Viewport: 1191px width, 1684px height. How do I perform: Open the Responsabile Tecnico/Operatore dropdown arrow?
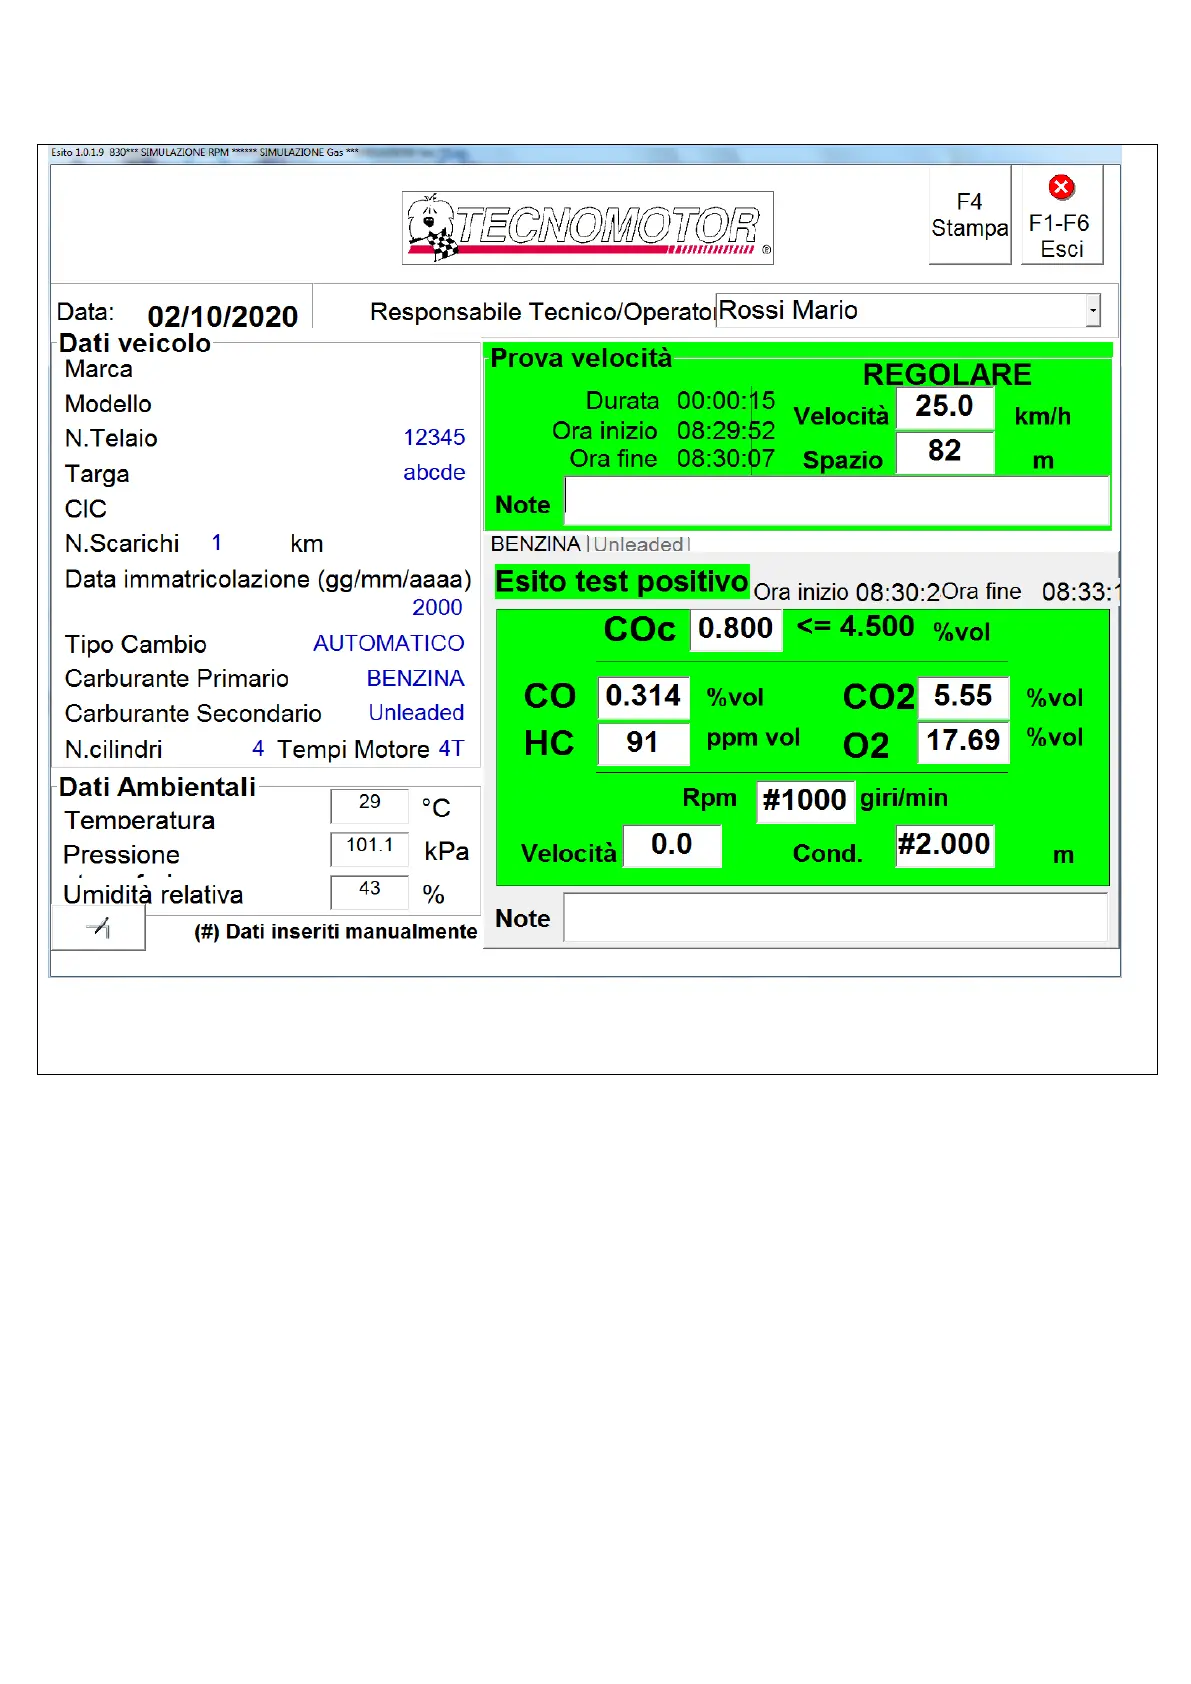point(1093,310)
